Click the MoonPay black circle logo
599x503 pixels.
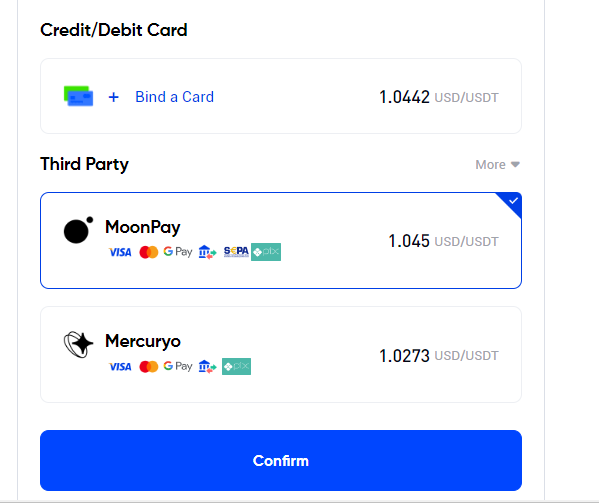click(x=78, y=230)
